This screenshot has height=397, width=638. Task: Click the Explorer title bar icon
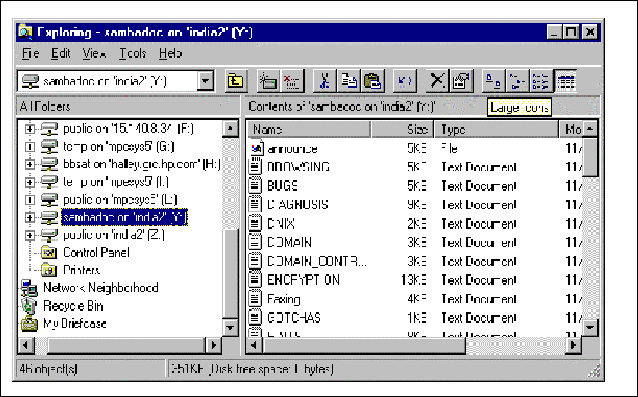tap(25, 32)
